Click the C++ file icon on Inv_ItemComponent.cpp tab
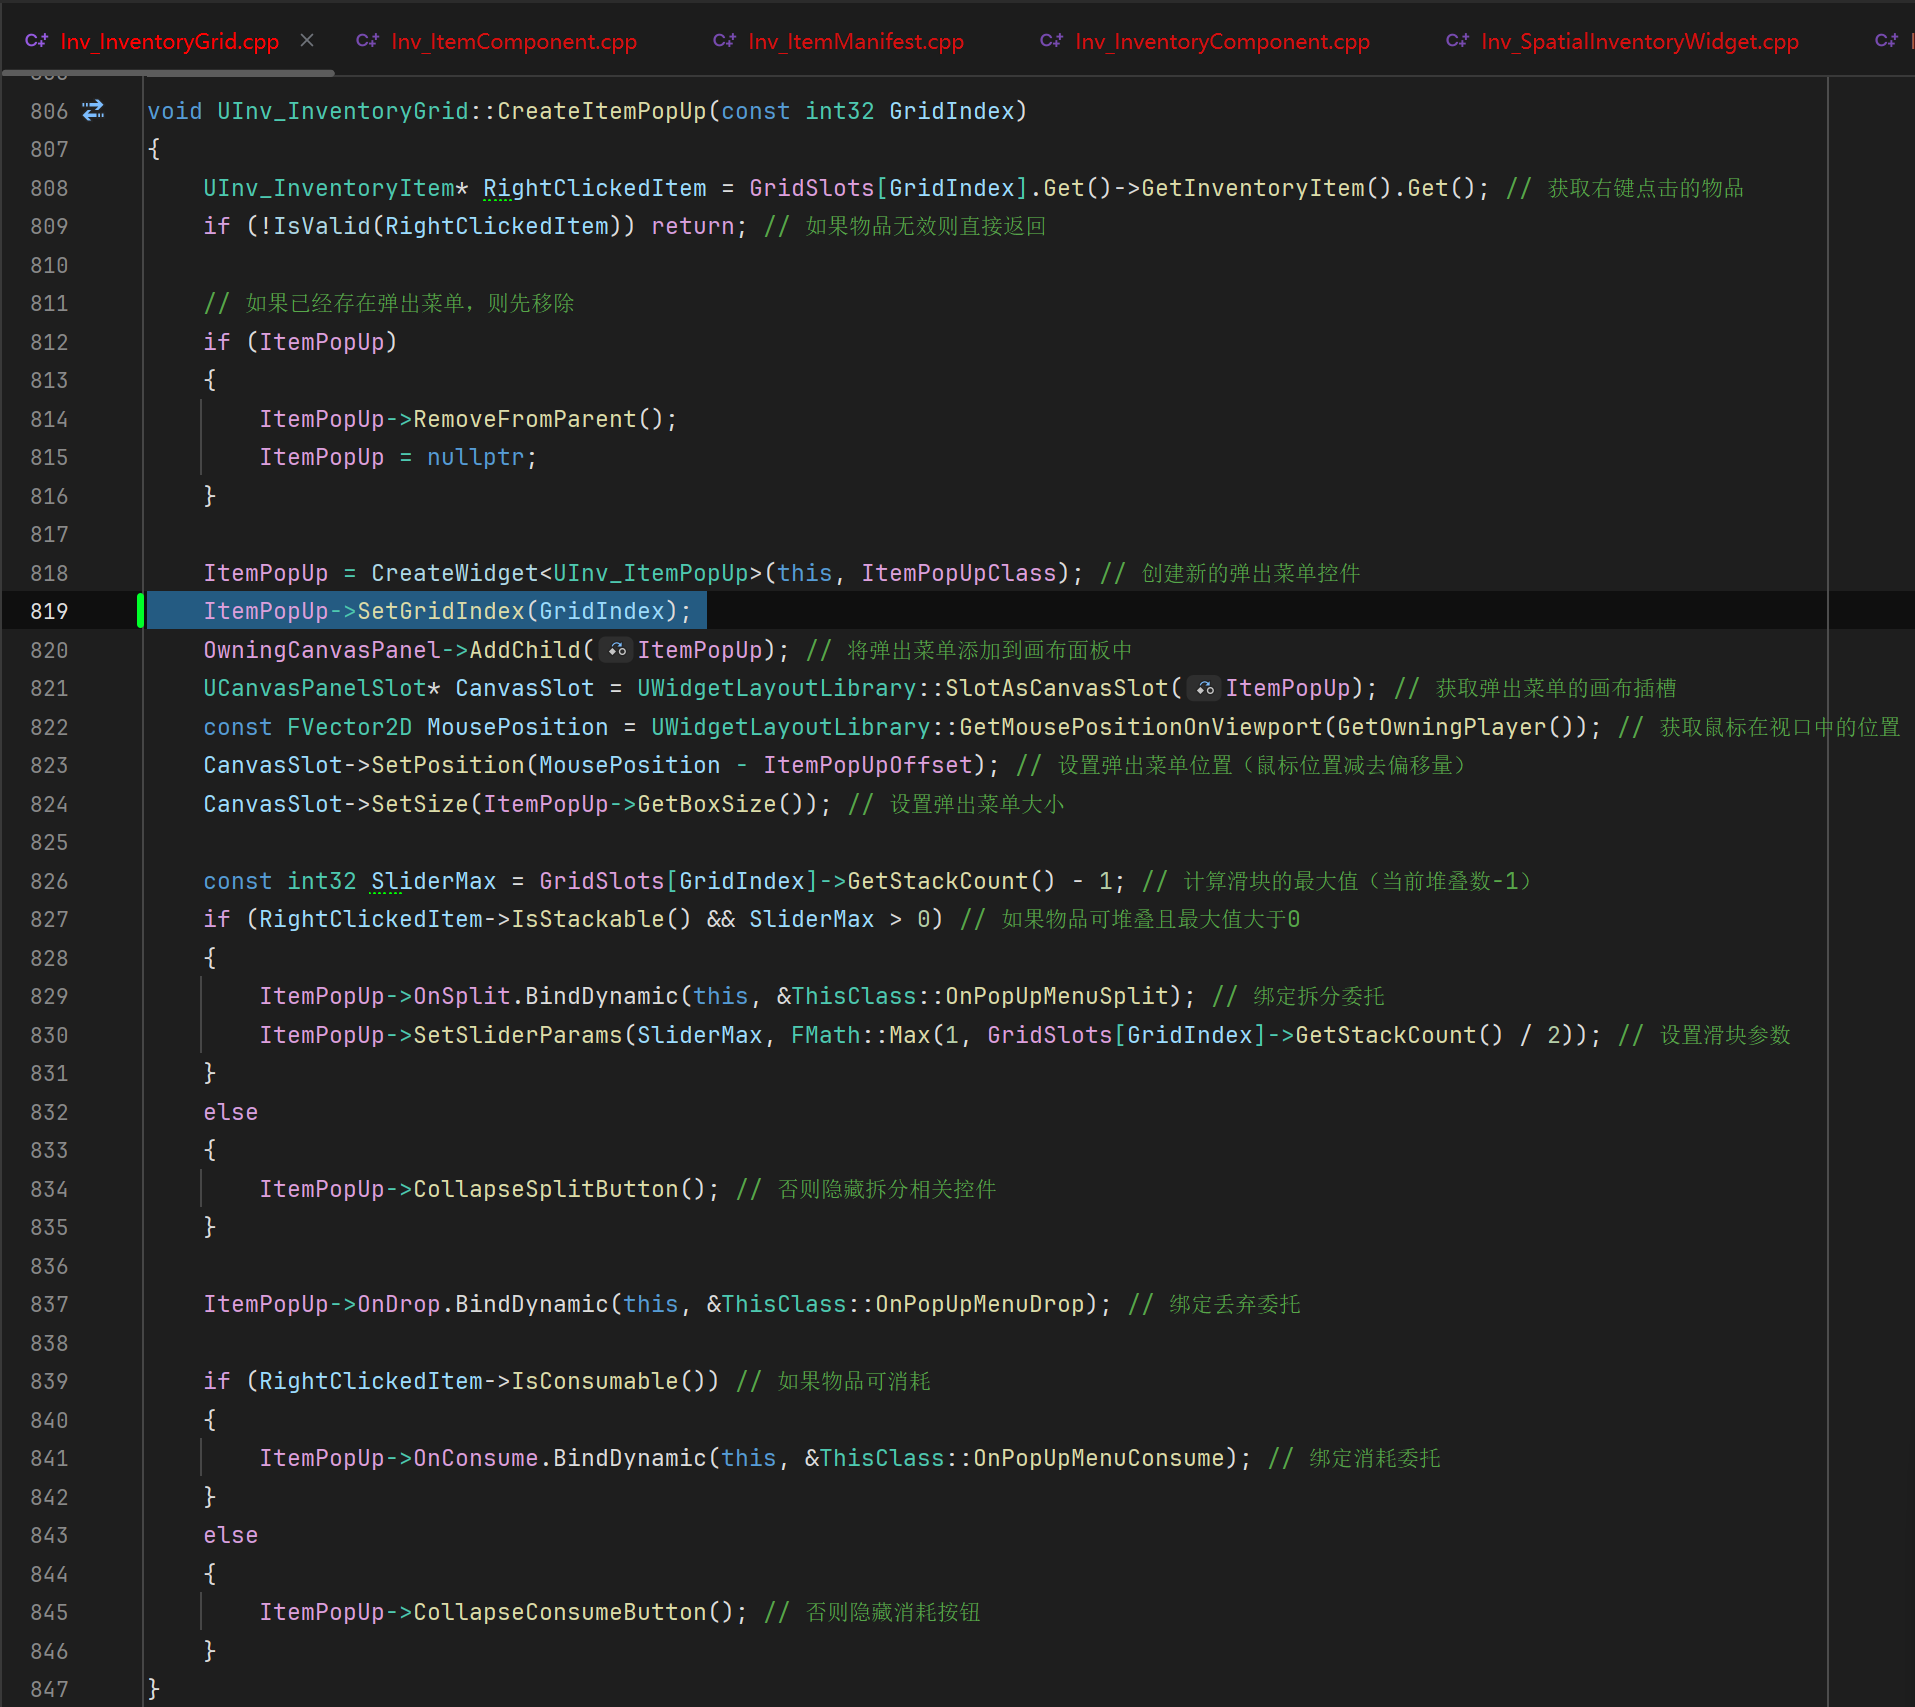 click(368, 40)
